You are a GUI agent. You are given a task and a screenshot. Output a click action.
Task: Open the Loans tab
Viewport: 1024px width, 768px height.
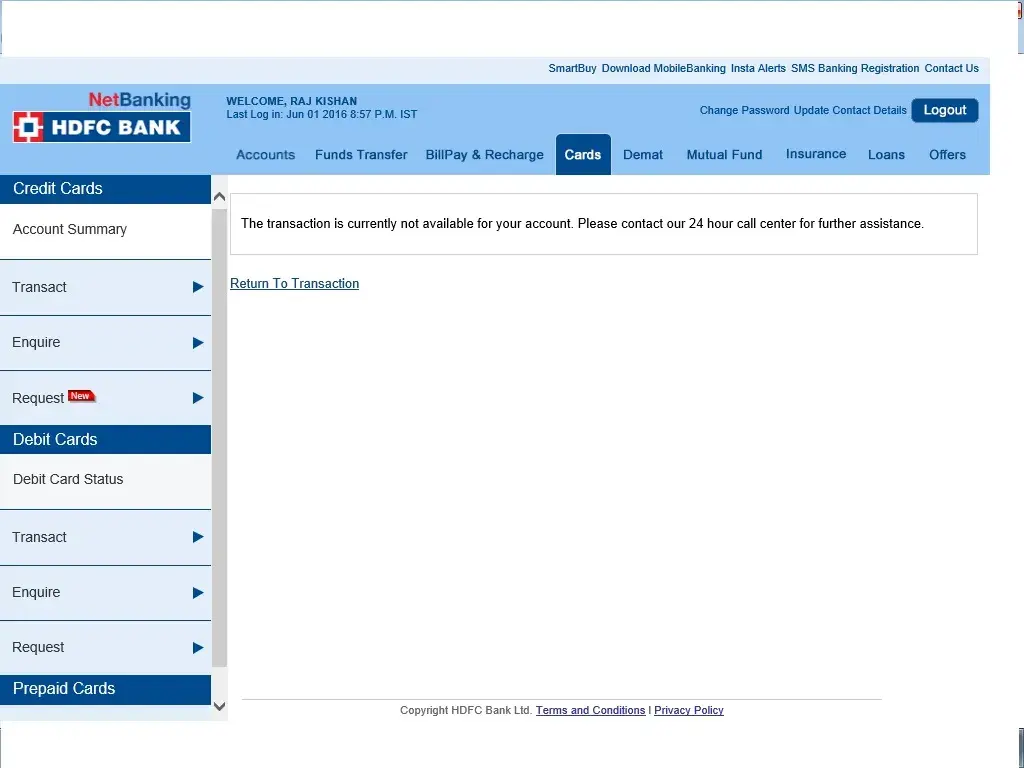tap(886, 155)
